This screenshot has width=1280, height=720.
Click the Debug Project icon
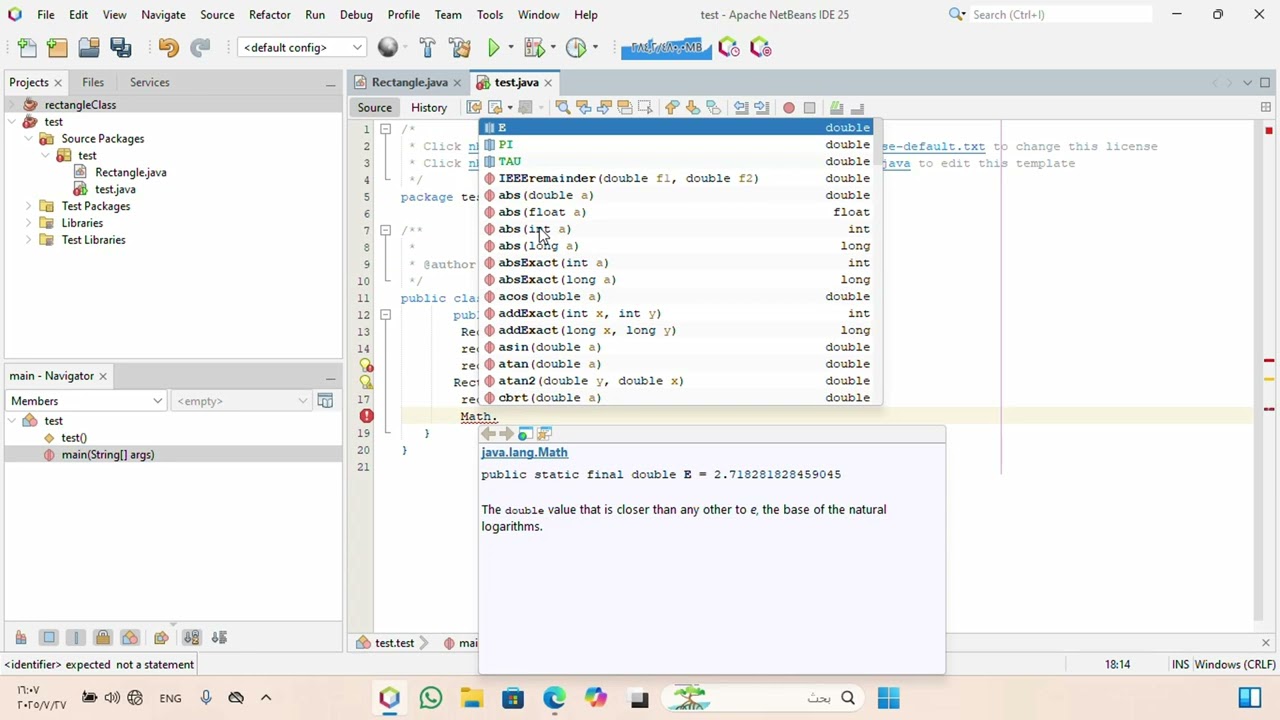[534, 48]
